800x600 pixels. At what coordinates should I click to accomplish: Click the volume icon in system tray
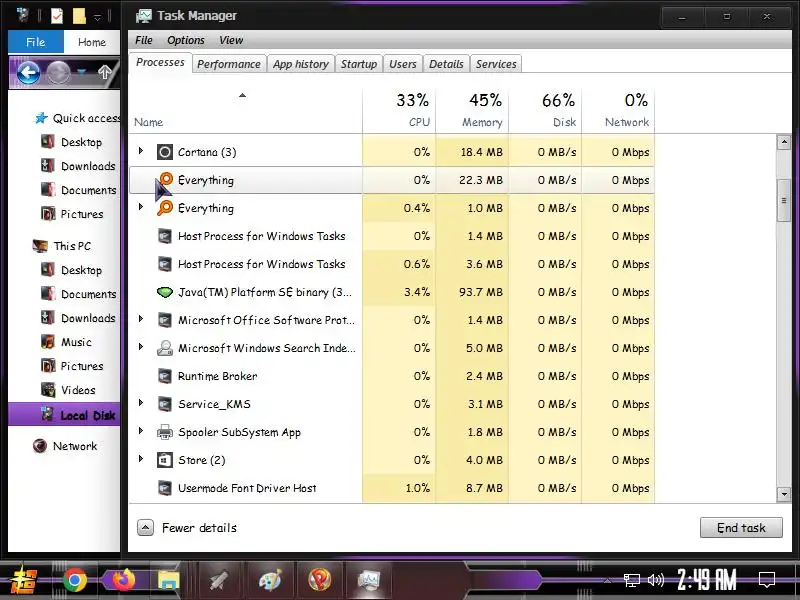[x=656, y=580]
